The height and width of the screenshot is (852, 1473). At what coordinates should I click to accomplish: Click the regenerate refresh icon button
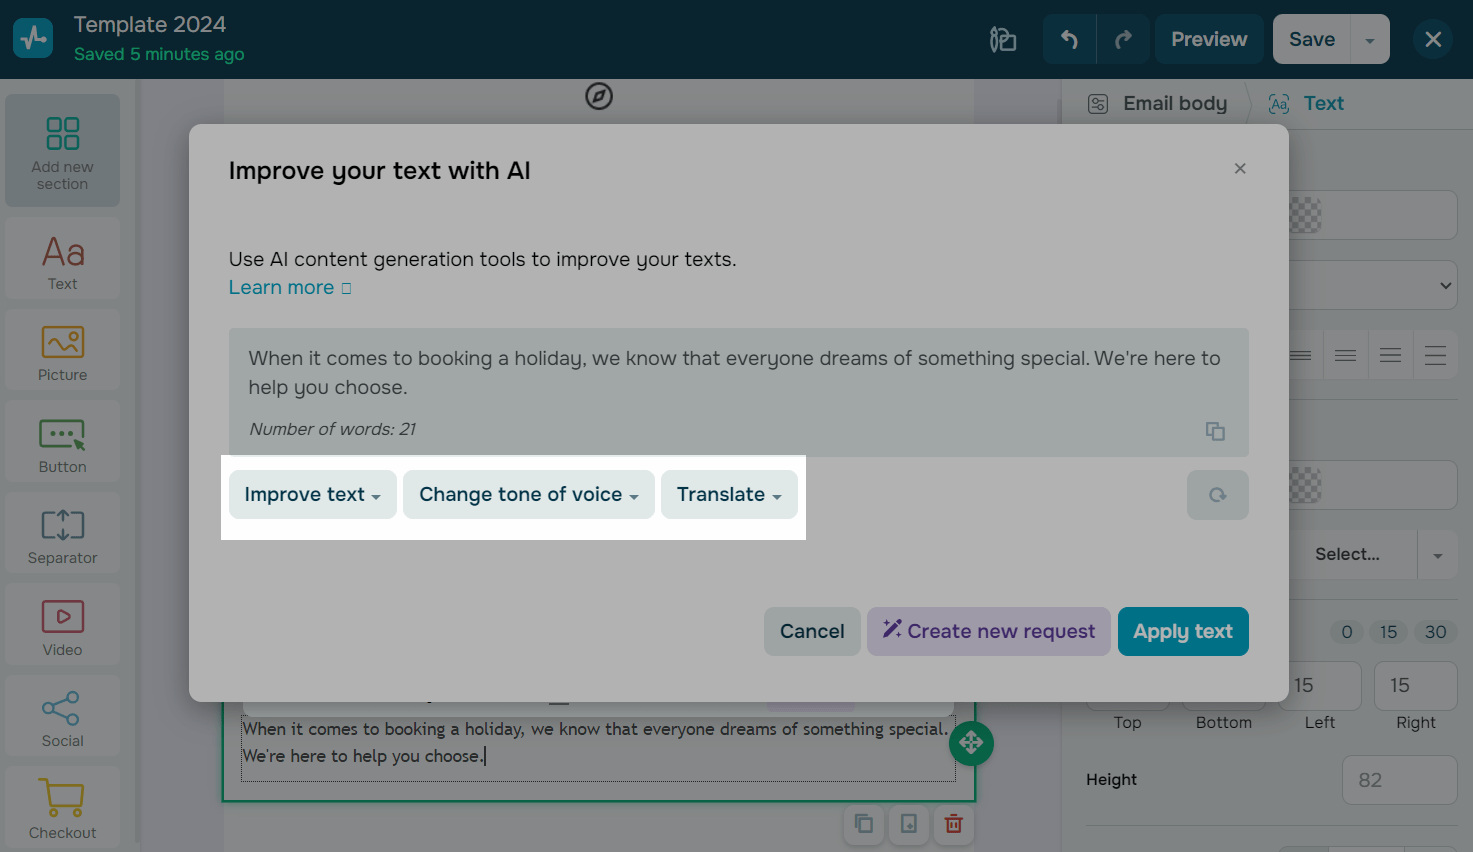(x=1217, y=495)
